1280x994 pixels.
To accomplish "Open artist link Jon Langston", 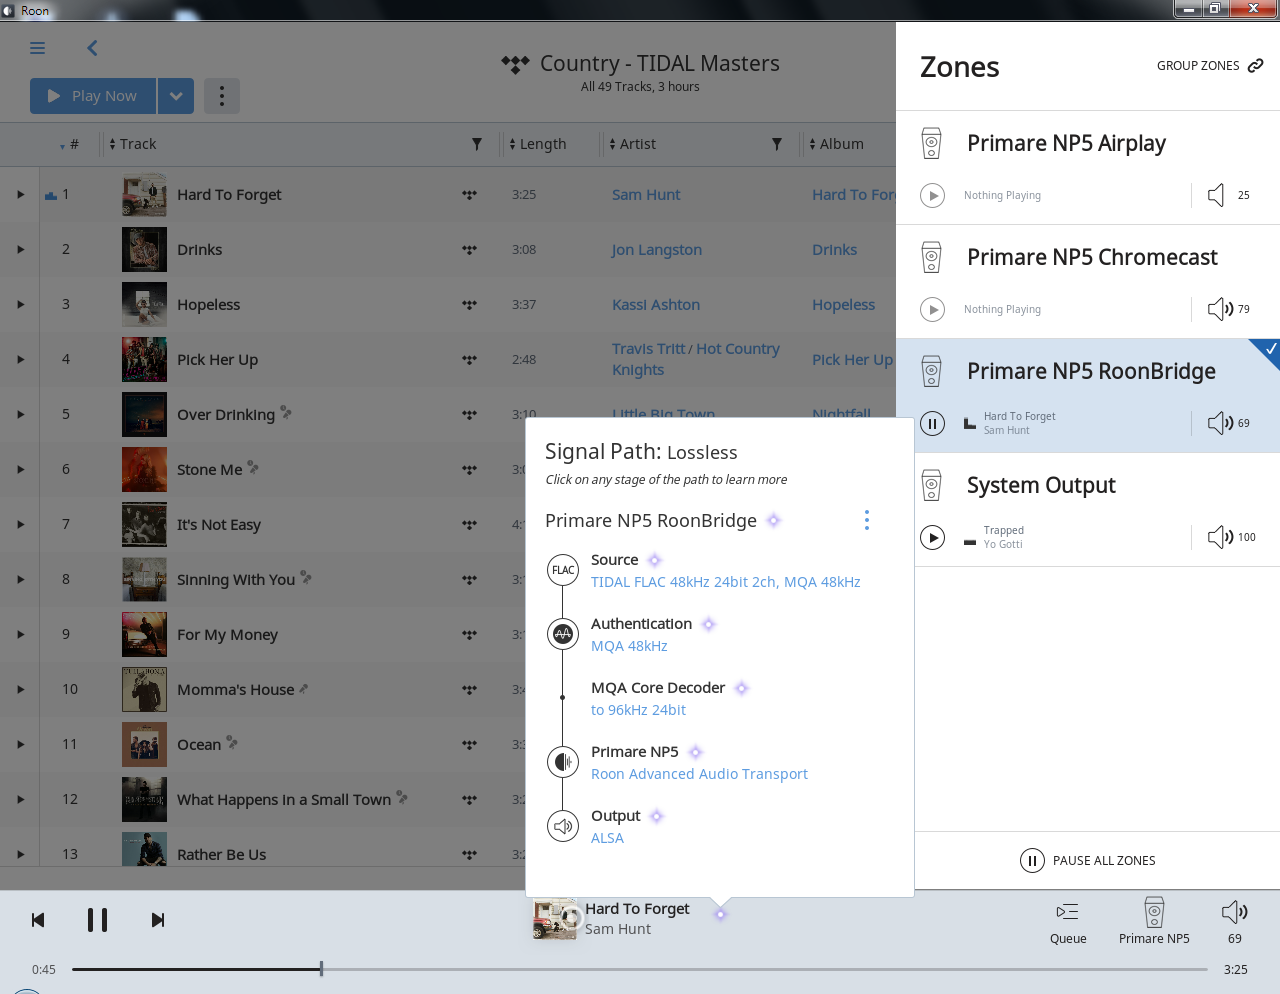I will point(657,250).
